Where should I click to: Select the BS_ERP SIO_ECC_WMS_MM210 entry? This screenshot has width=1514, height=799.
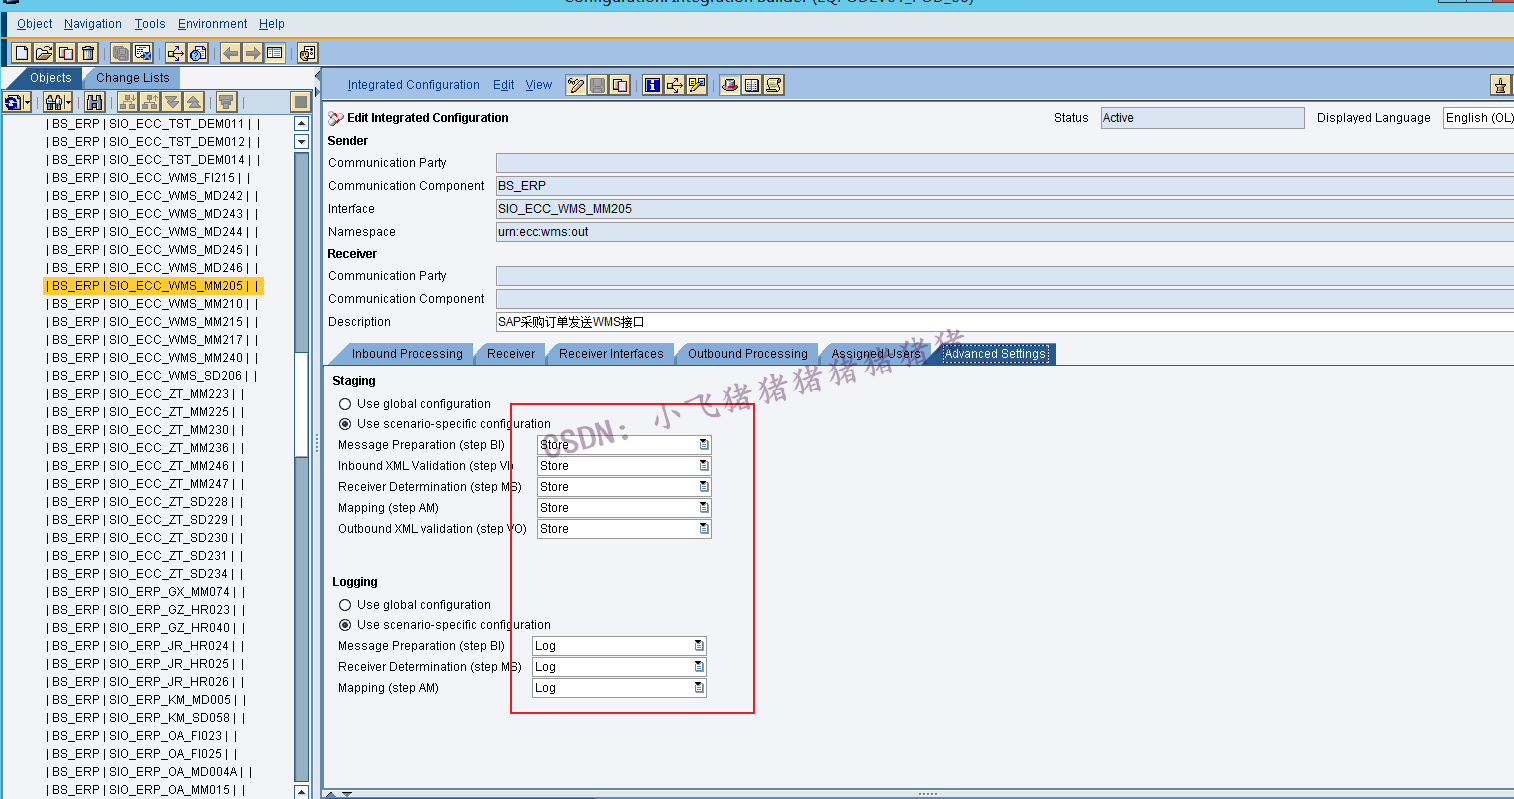(148, 303)
